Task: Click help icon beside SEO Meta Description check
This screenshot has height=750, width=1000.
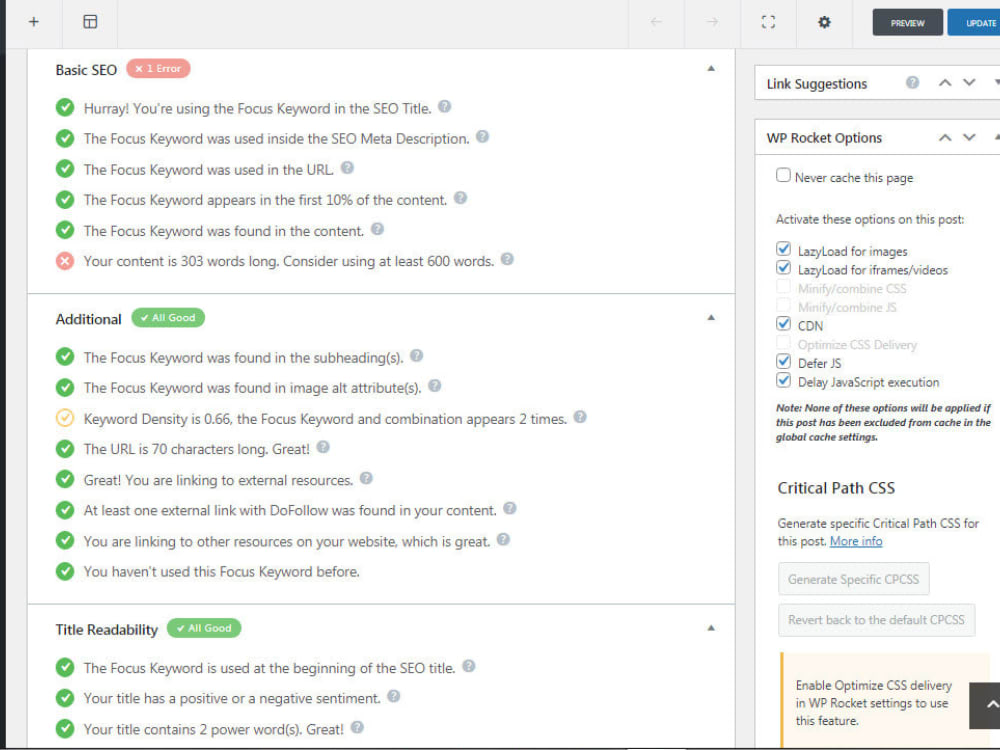Action: [x=483, y=136]
